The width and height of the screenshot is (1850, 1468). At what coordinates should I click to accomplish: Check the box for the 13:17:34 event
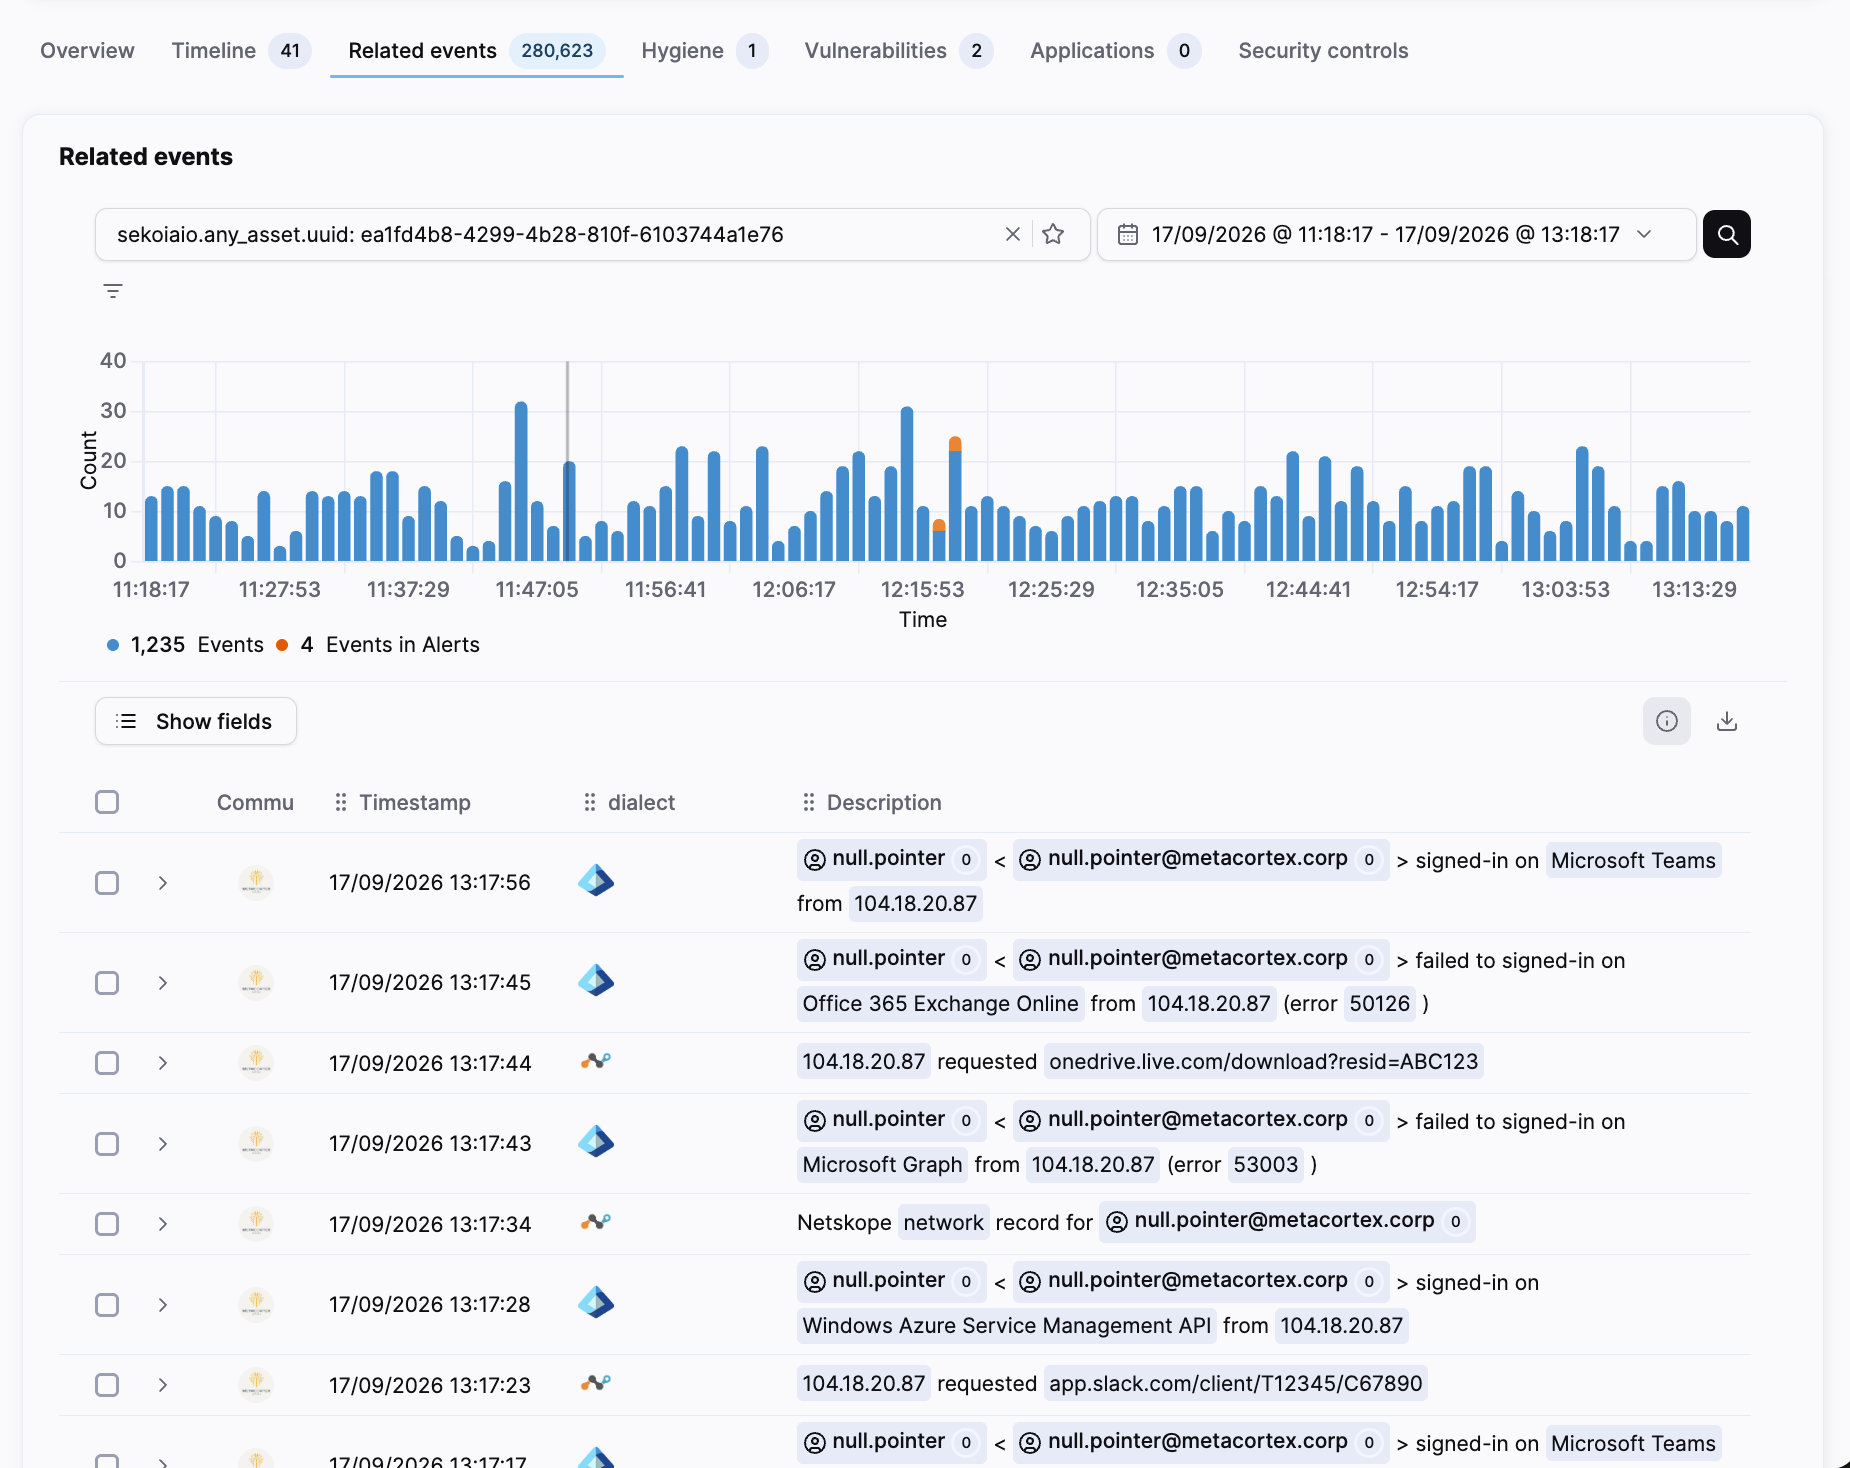pyautogui.click(x=107, y=1224)
